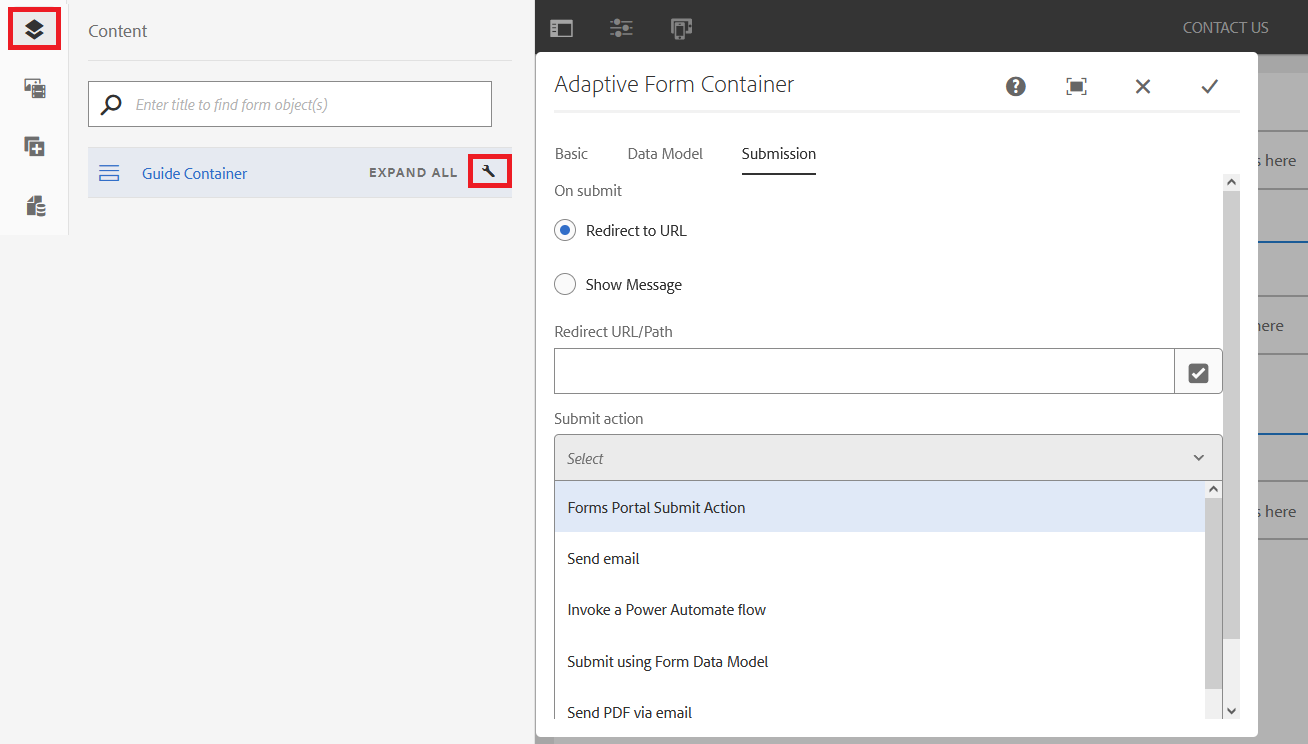
Task: Choose Invoke a Power Automate flow option
Action: tap(666, 610)
